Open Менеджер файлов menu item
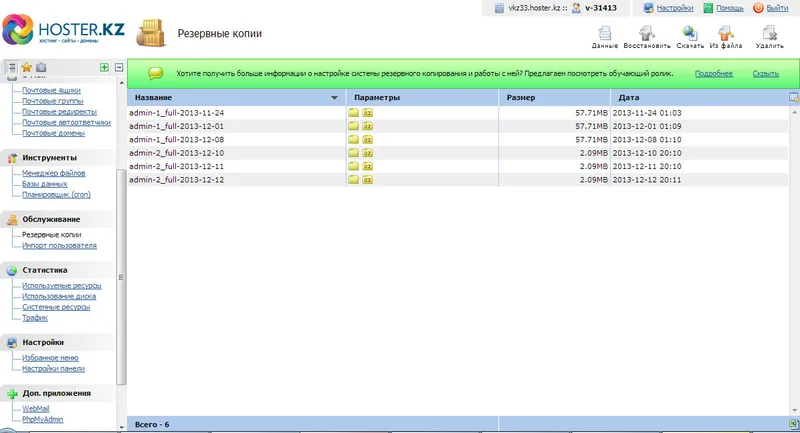The width and height of the screenshot is (800, 433). pos(54,173)
